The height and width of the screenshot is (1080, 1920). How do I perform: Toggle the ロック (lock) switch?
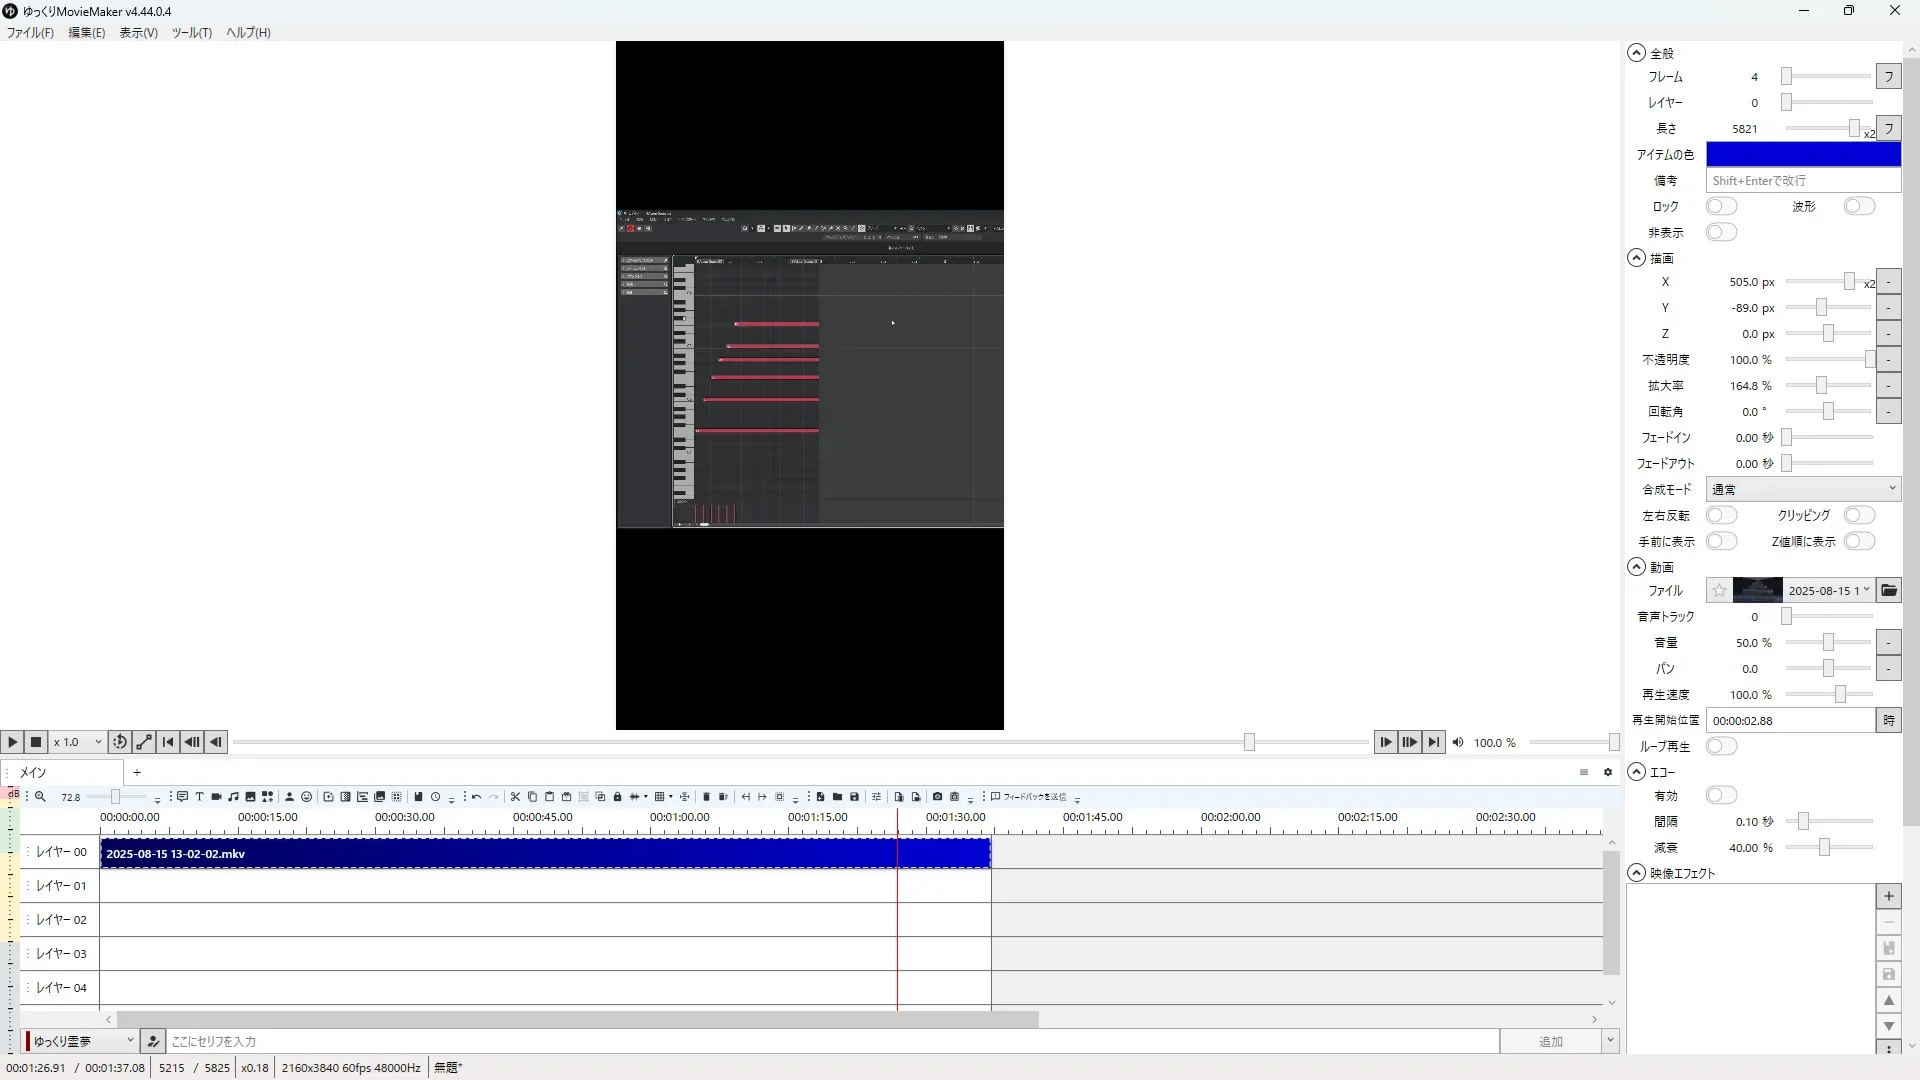click(1721, 206)
